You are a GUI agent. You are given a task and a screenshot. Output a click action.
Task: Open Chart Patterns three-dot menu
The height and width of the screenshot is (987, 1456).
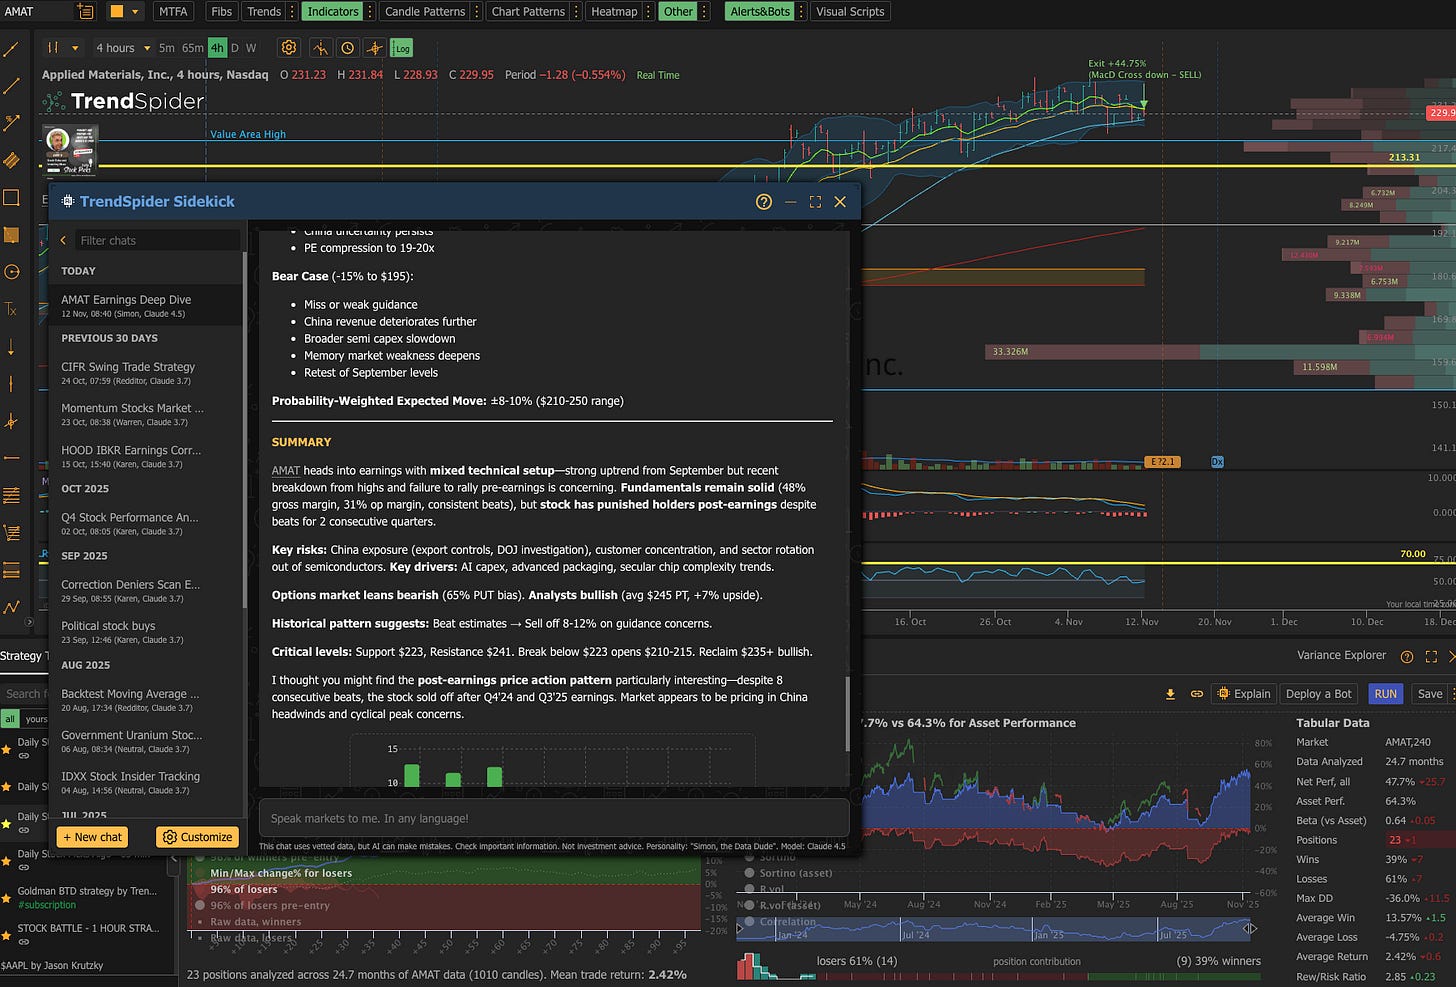pos(576,12)
